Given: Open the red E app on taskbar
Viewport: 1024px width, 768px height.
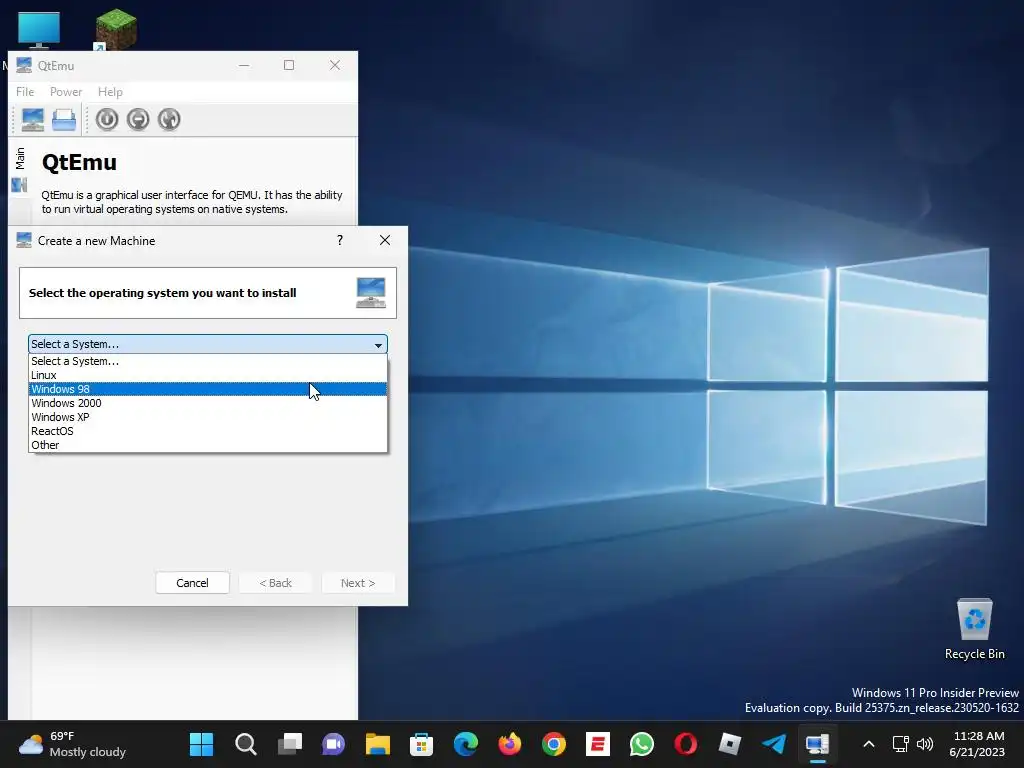Looking at the screenshot, I should pos(598,744).
